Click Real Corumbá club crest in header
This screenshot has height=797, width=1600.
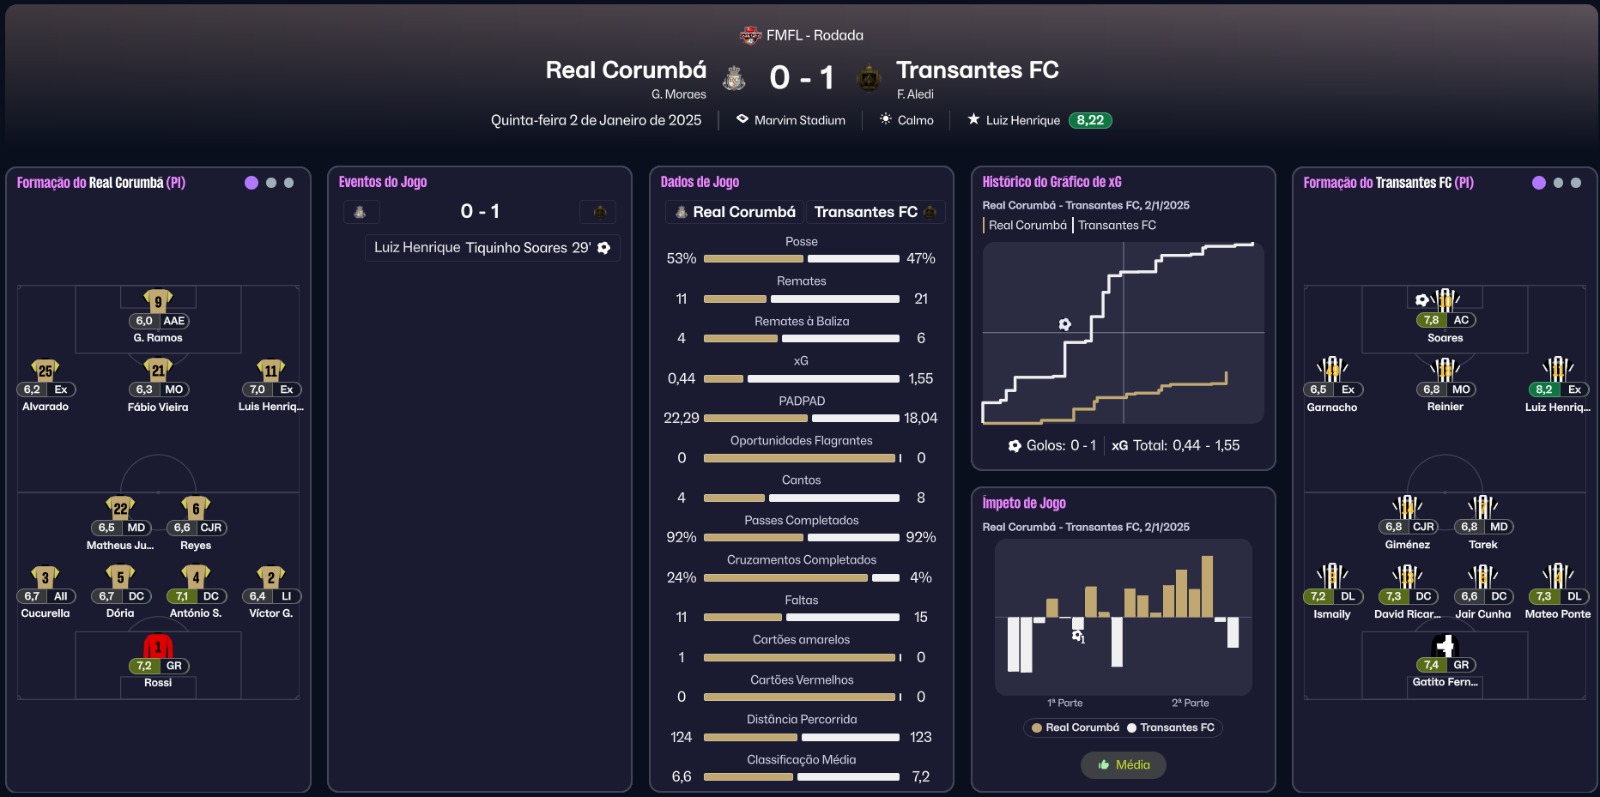click(x=734, y=78)
